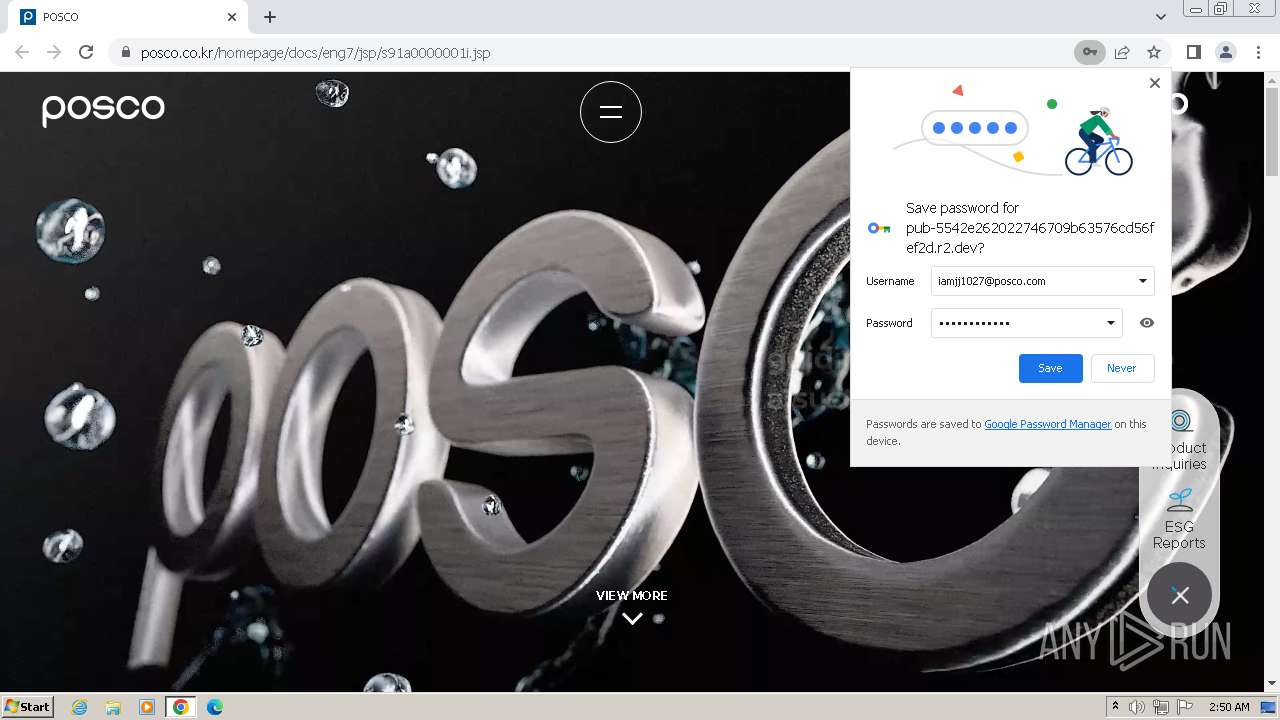Click the Save password button
Image resolution: width=1280 pixels, height=720 pixels.
[1050, 368]
